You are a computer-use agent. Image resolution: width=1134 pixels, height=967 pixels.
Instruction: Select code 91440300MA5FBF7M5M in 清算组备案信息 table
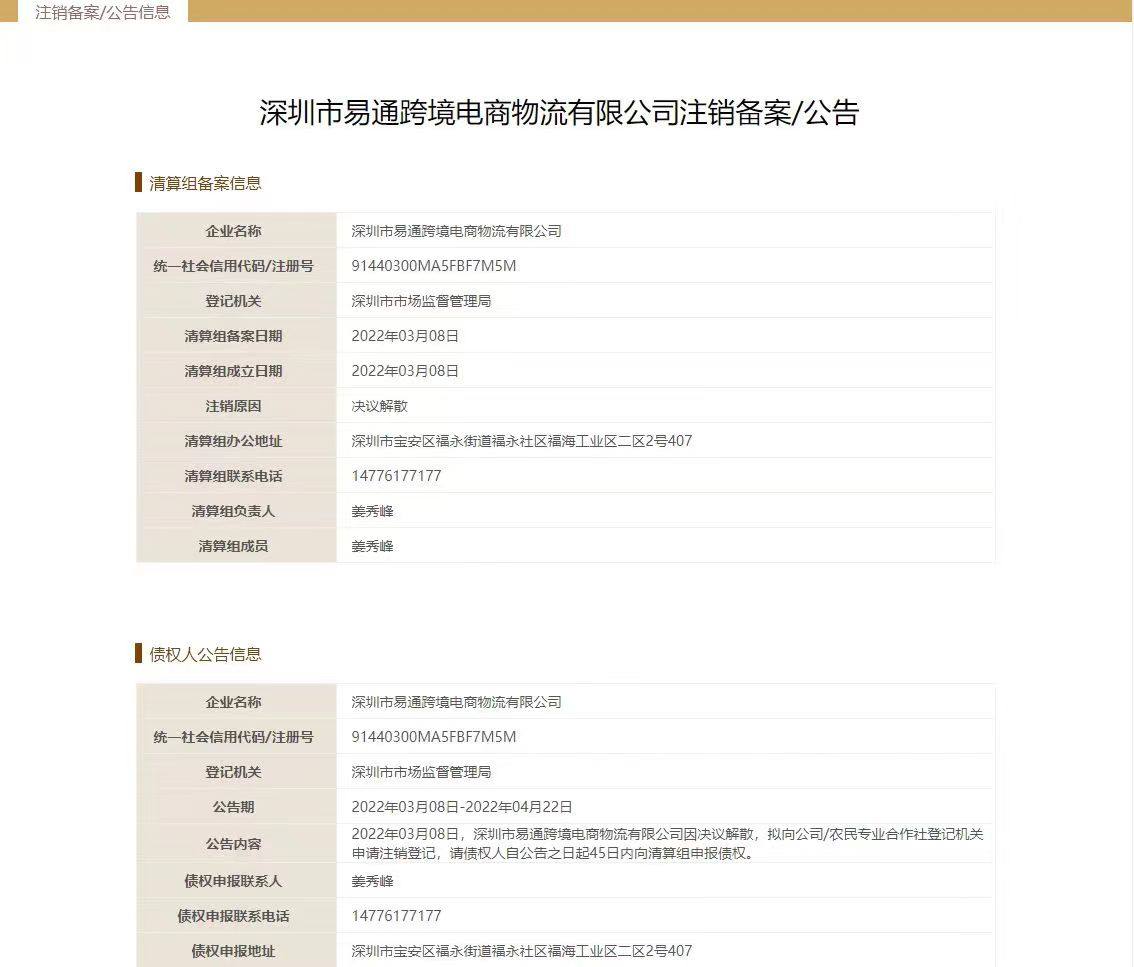pyautogui.click(x=434, y=266)
